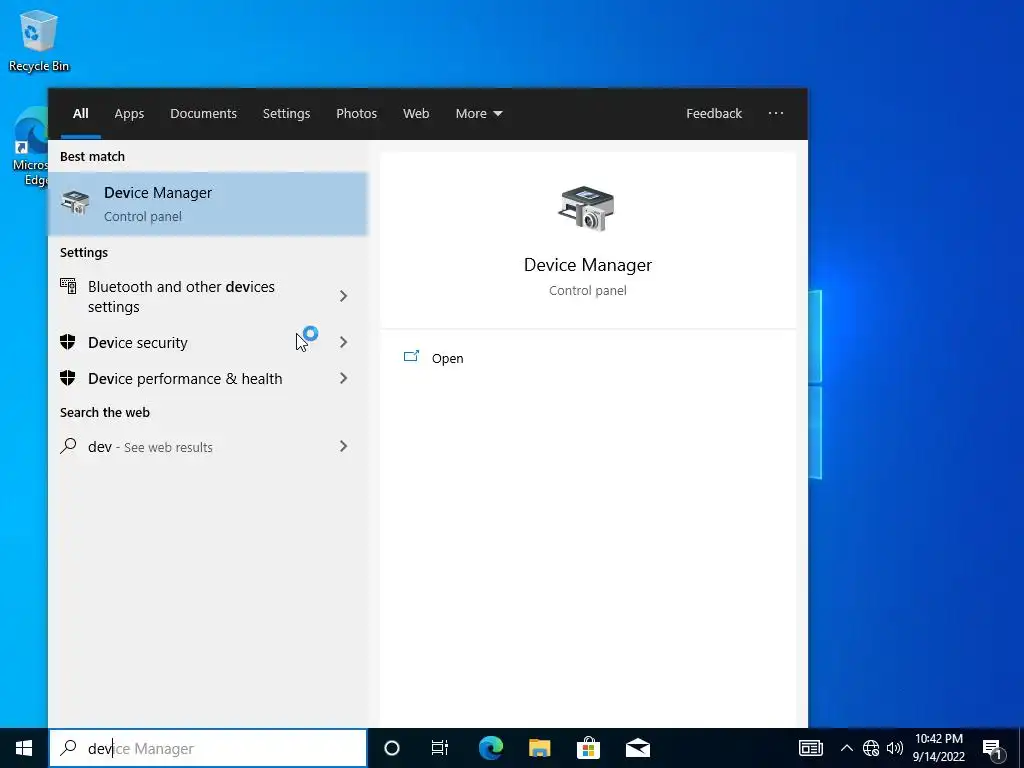Expand Device security chevron
The image size is (1024, 768).
point(344,342)
